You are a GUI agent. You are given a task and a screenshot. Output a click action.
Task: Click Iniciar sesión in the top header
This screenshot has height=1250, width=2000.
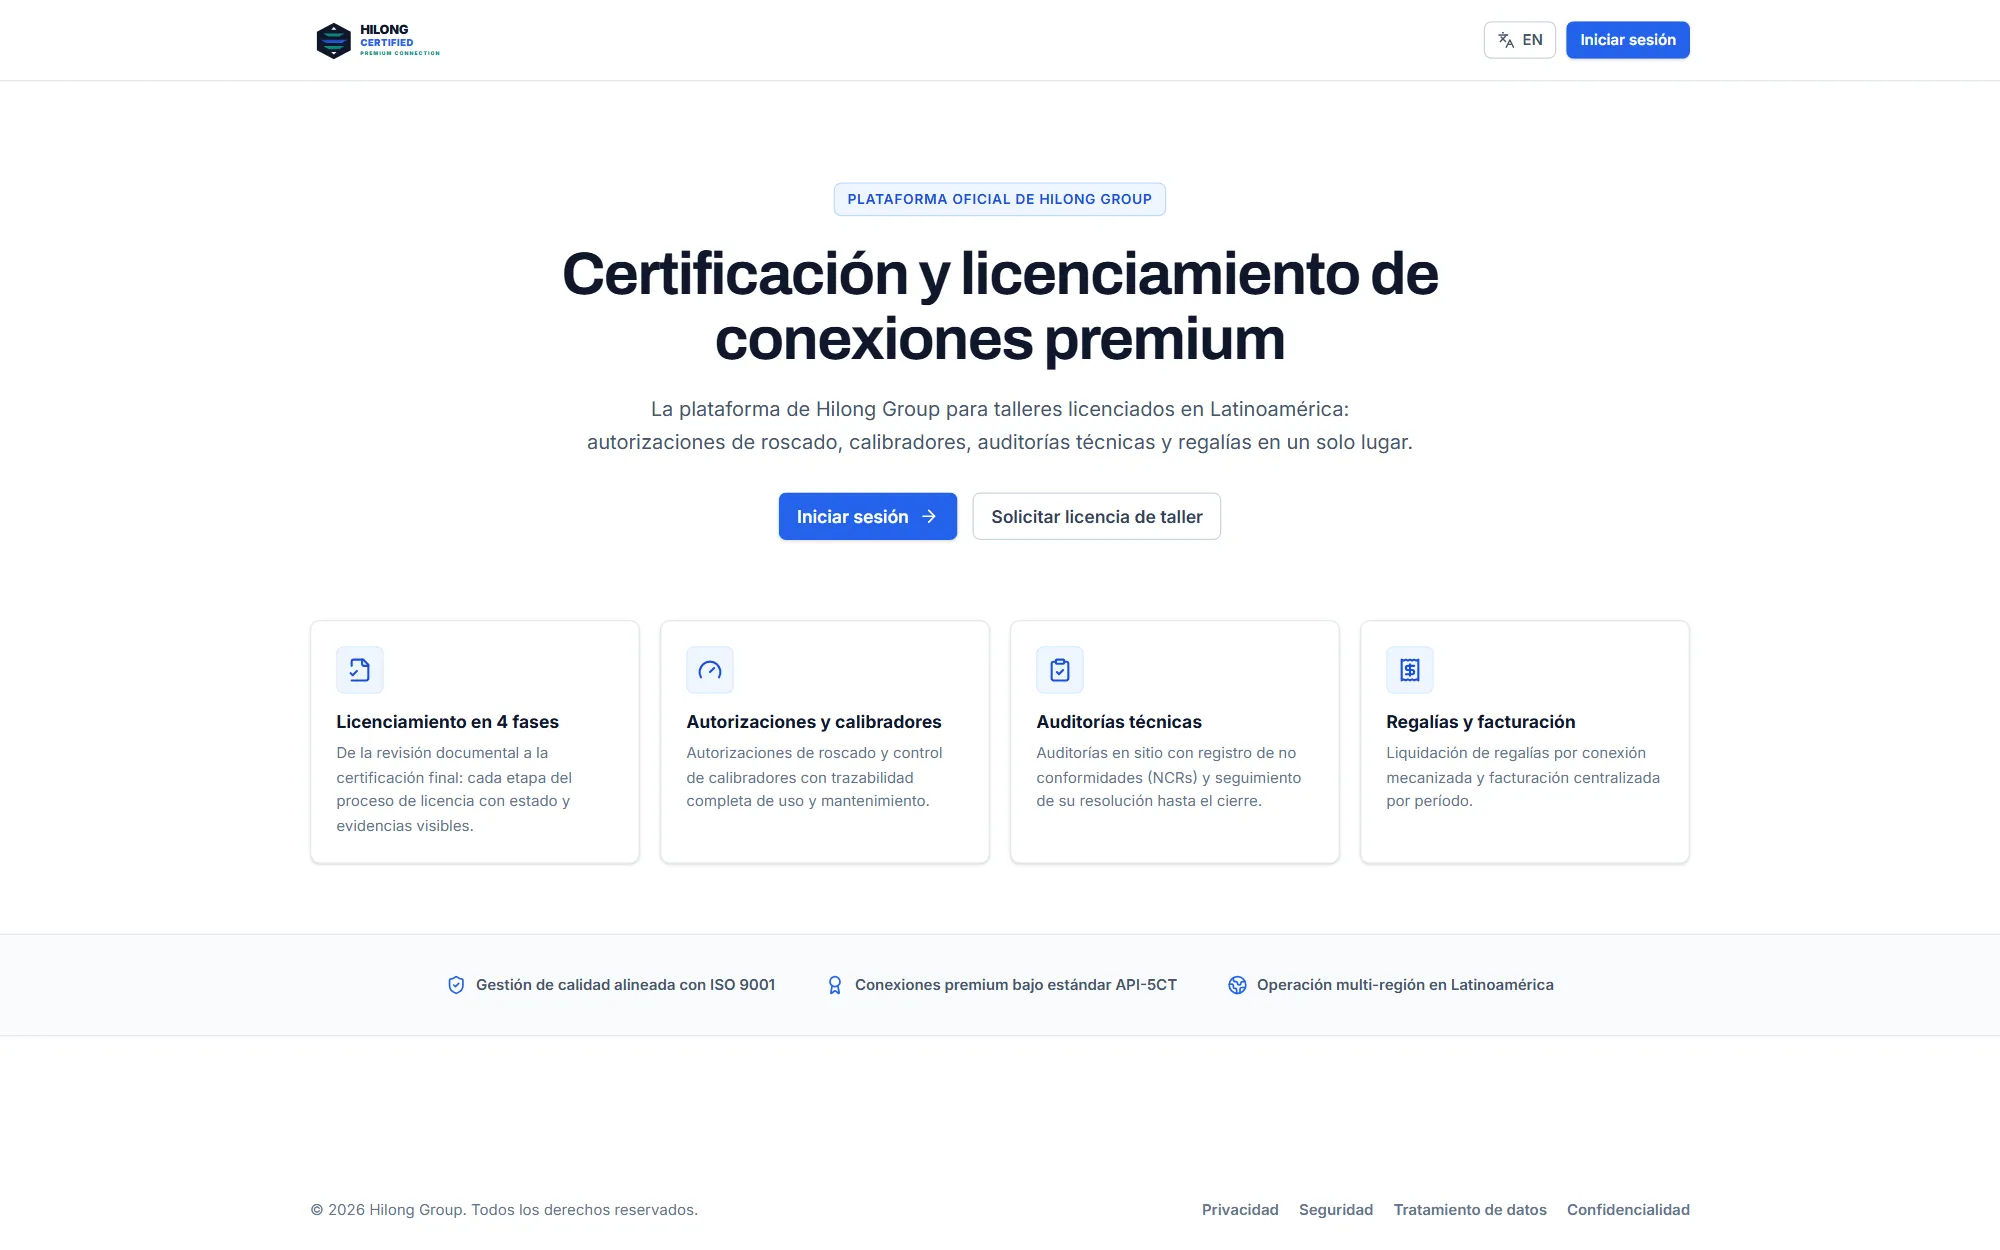(1627, 40)
